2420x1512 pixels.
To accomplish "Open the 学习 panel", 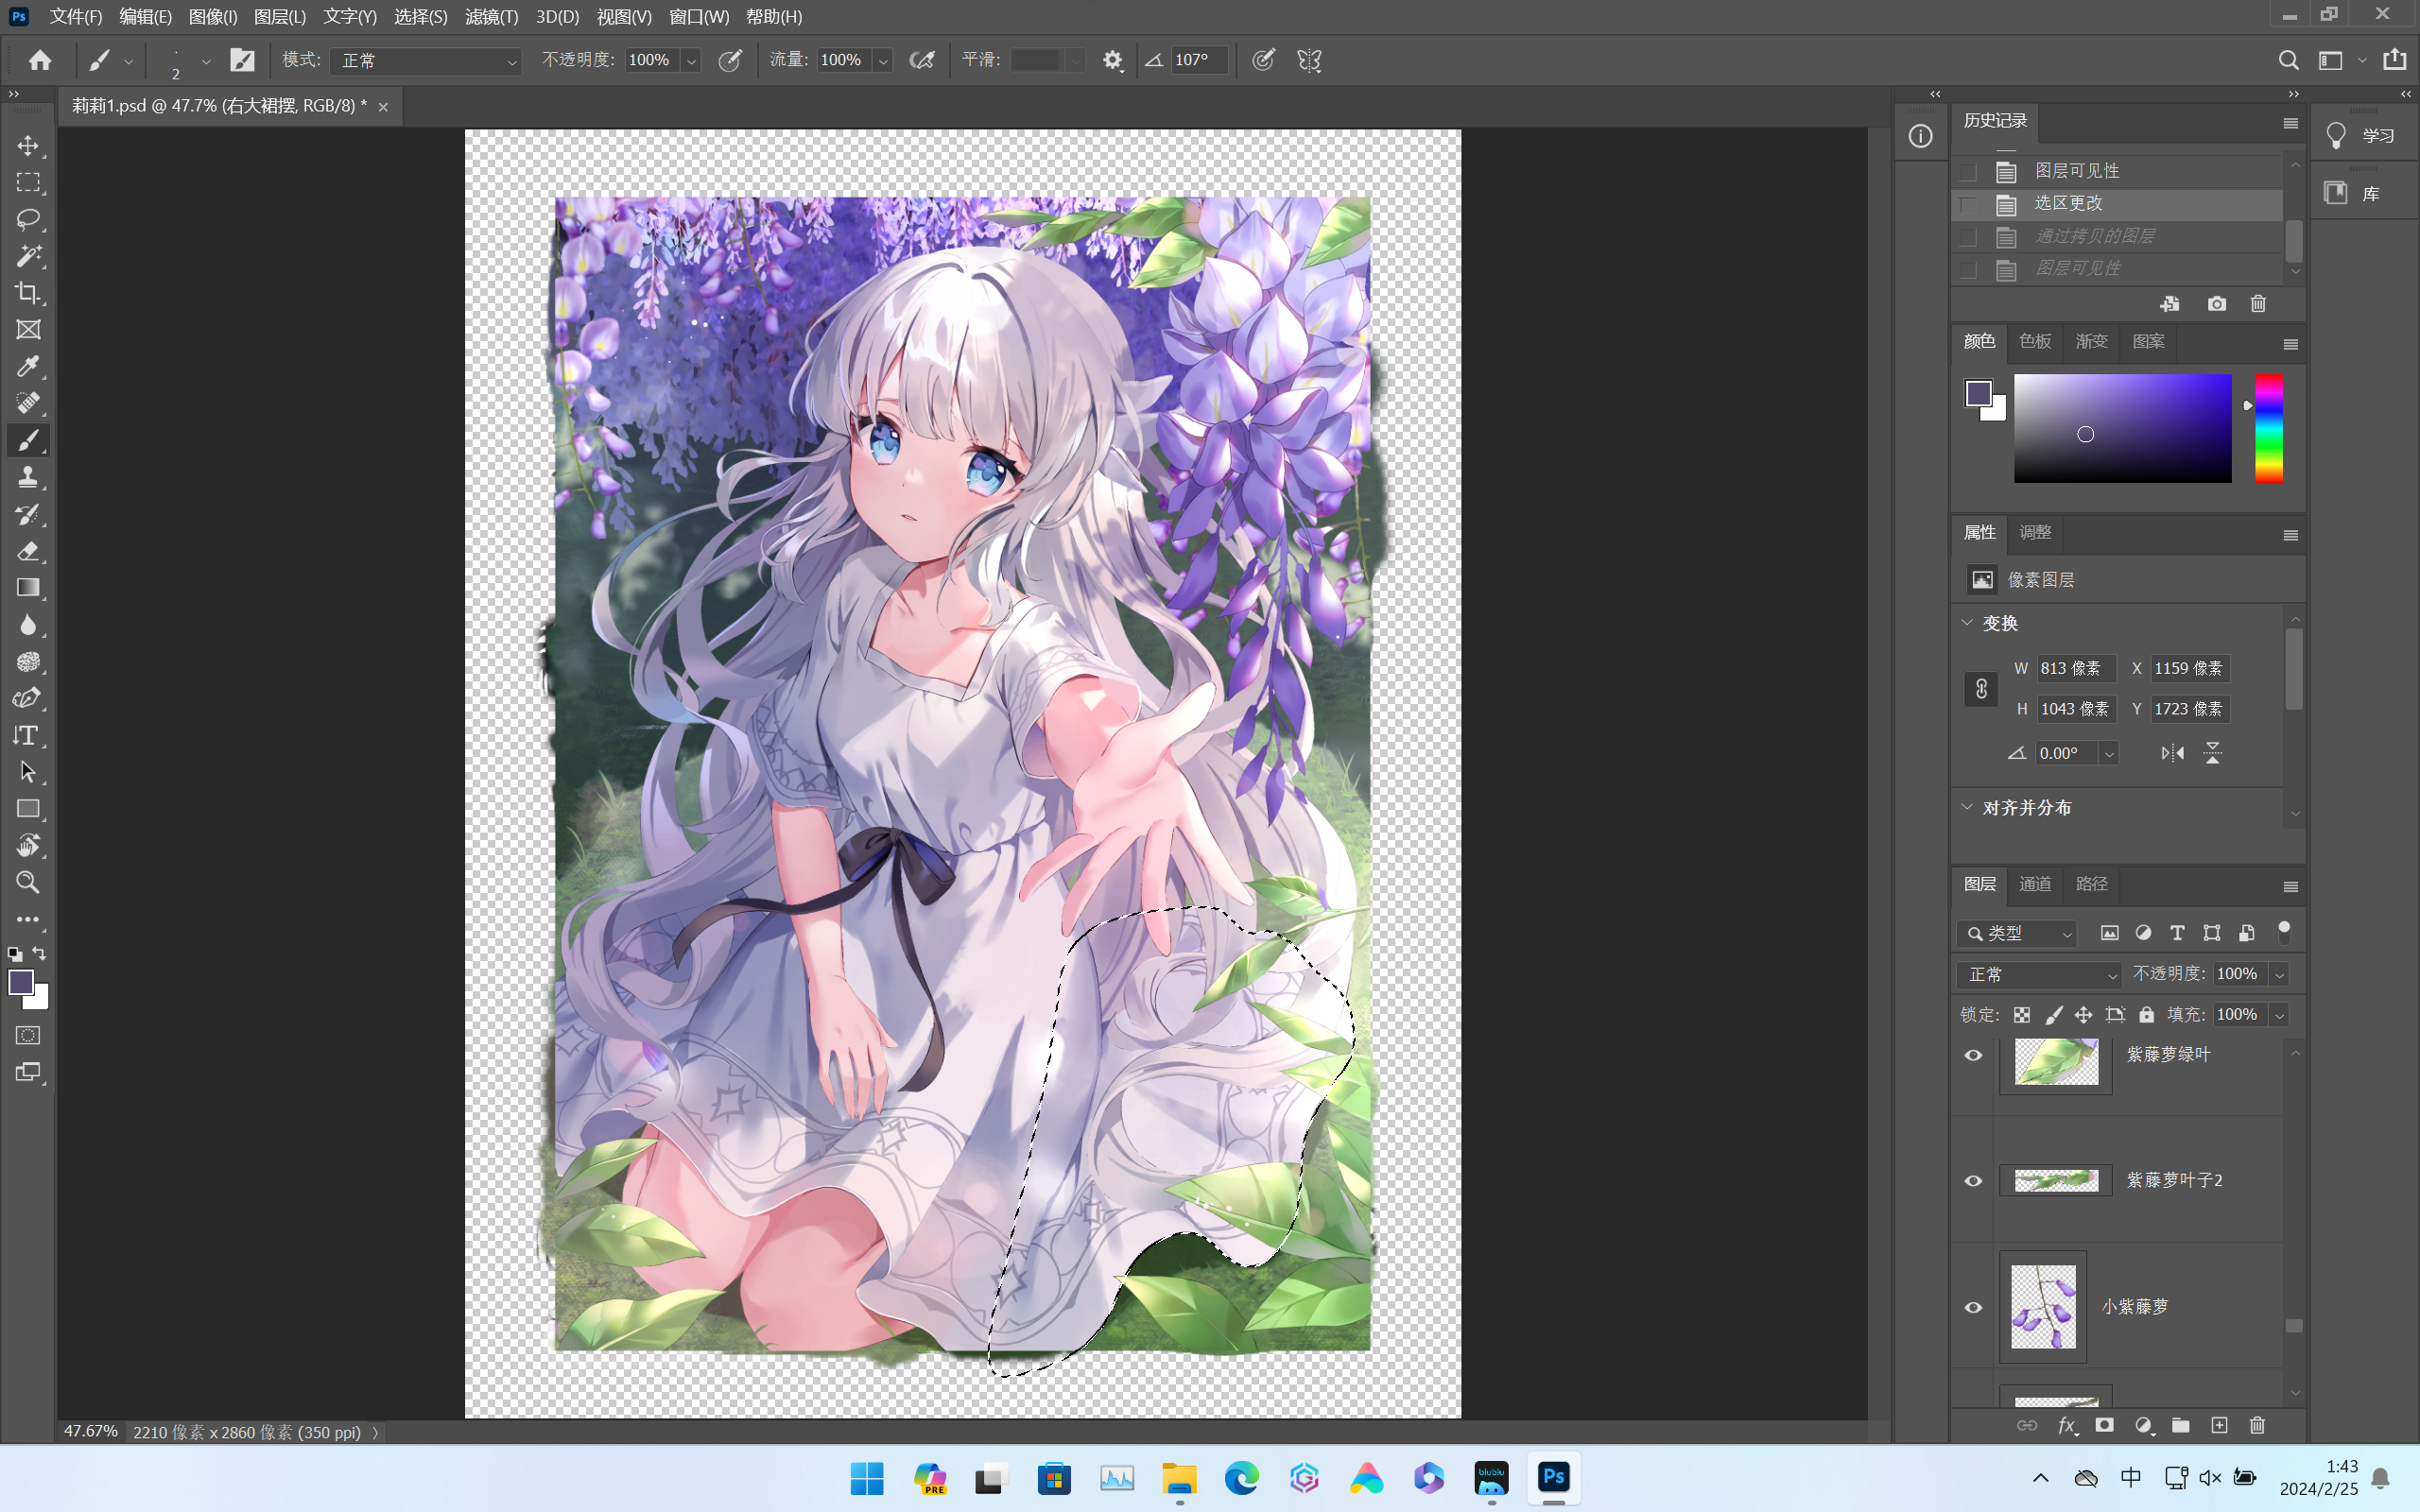I will 2362,136.
